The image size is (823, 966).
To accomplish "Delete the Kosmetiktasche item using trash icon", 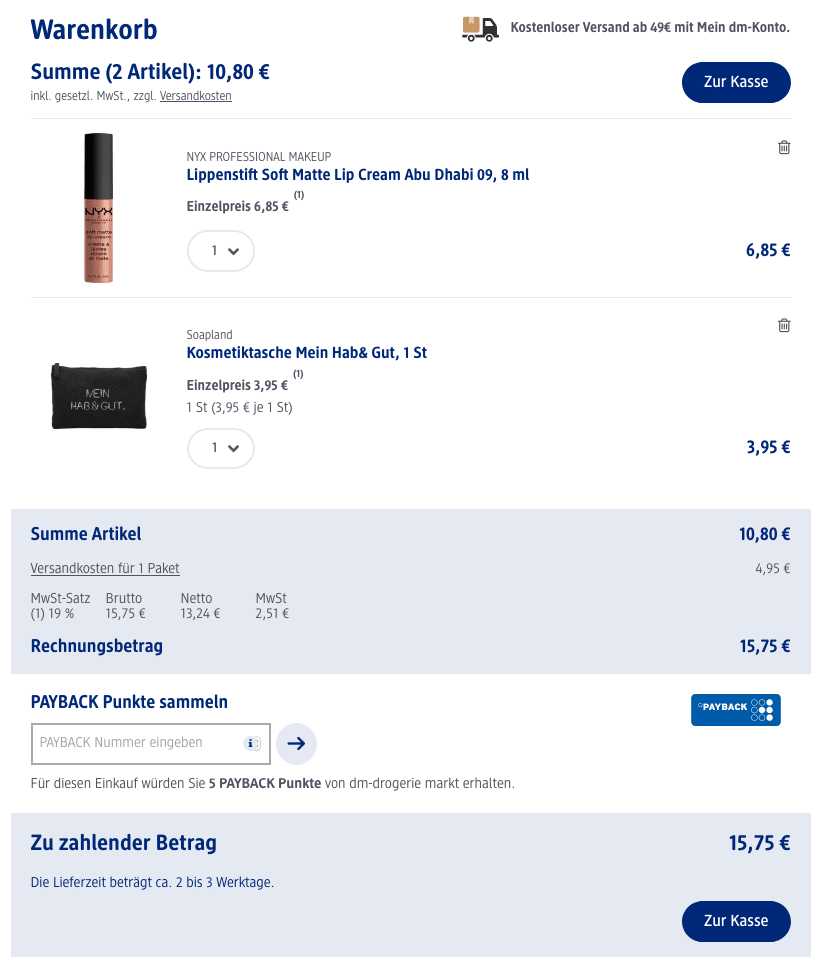I will point(784,326).
